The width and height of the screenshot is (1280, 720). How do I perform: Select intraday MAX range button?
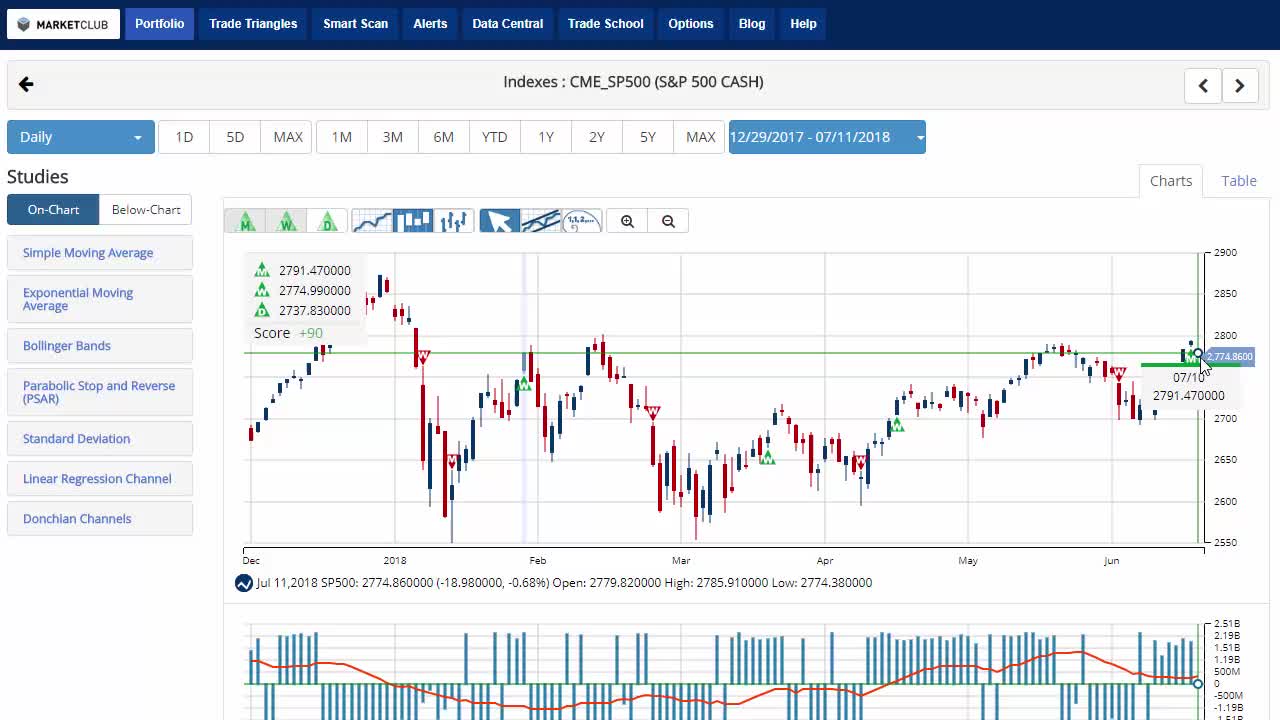coord(288,137)
